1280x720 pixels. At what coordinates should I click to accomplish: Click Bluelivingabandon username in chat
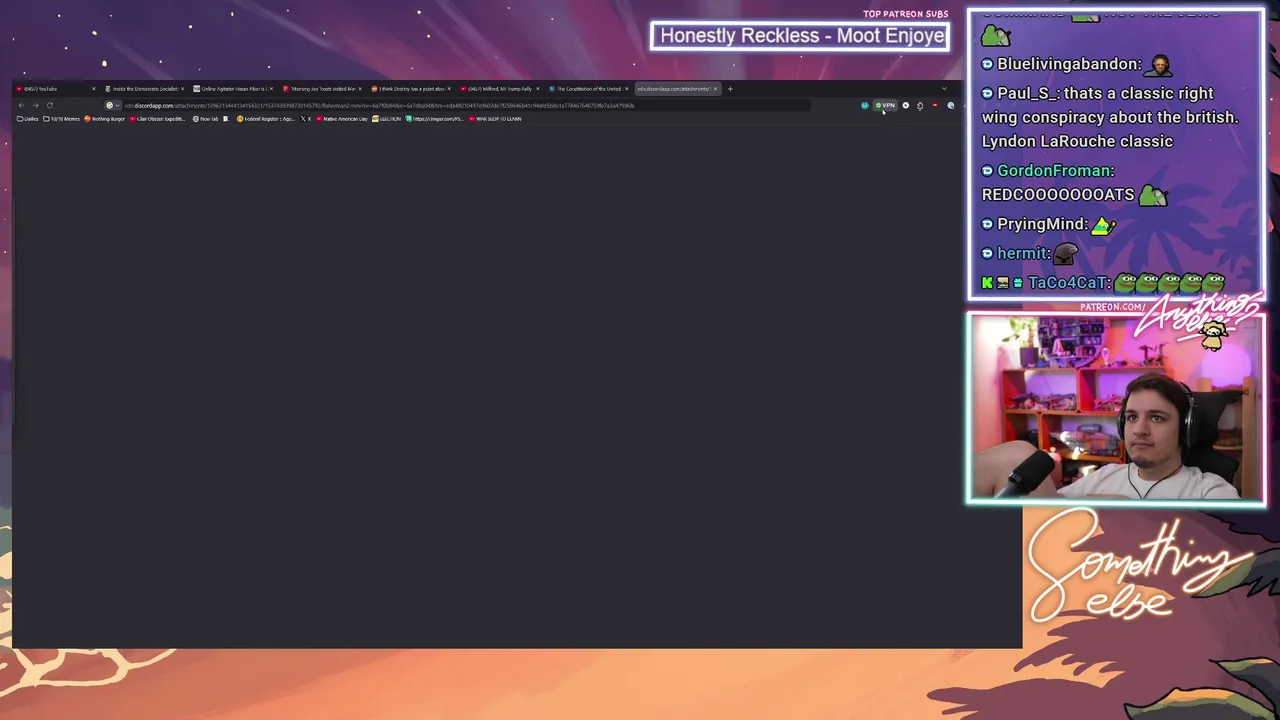click(x=1068, y=64)
